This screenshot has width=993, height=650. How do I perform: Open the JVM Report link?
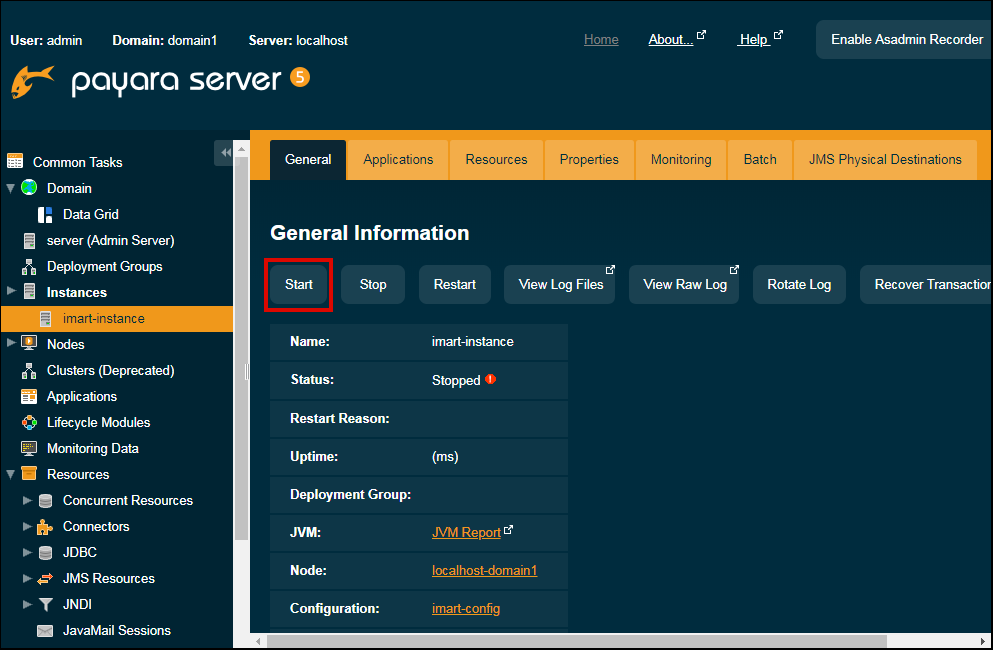(466, 532)
